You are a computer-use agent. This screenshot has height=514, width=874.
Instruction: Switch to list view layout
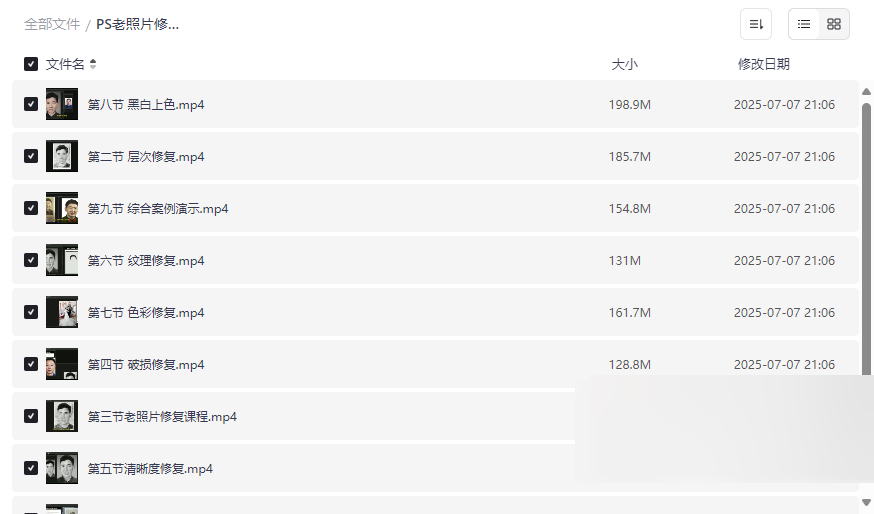804,24
